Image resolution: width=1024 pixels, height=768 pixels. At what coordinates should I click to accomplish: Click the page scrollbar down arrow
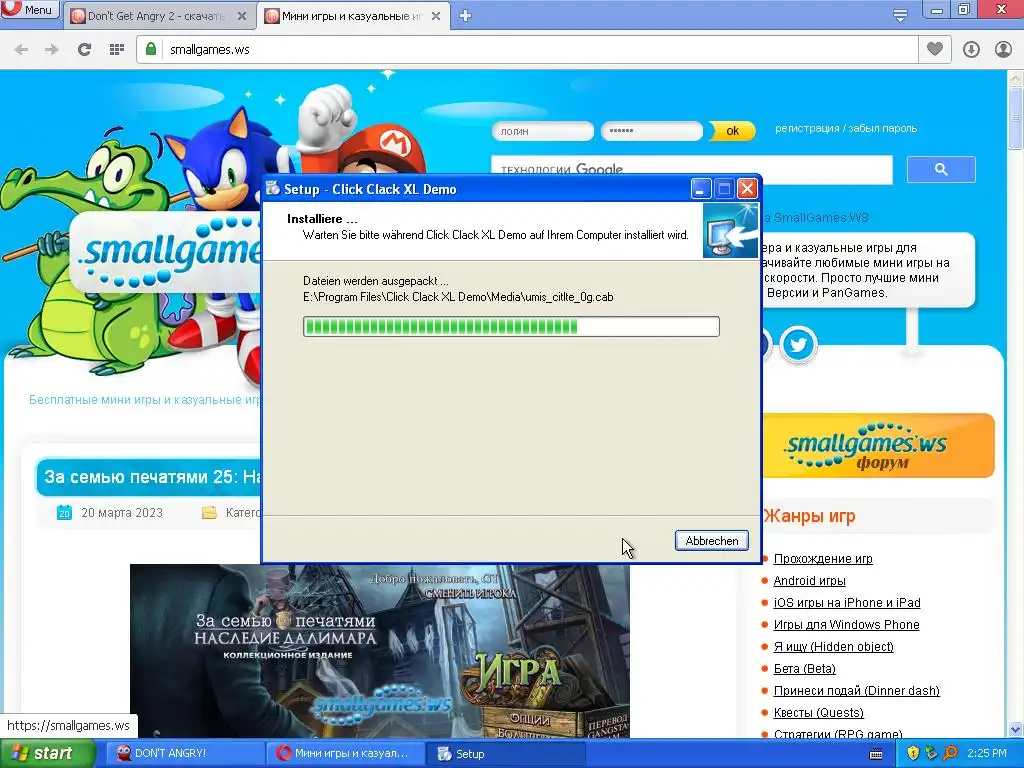(1016, 729)
